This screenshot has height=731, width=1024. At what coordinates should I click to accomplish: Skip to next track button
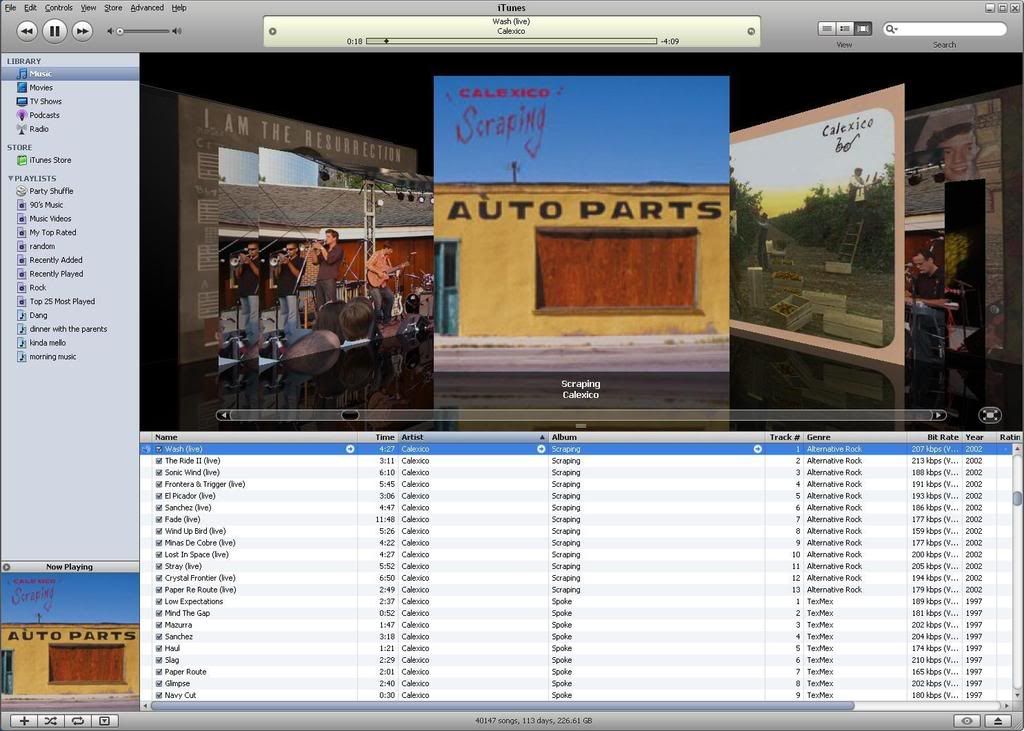click(82, 31)
